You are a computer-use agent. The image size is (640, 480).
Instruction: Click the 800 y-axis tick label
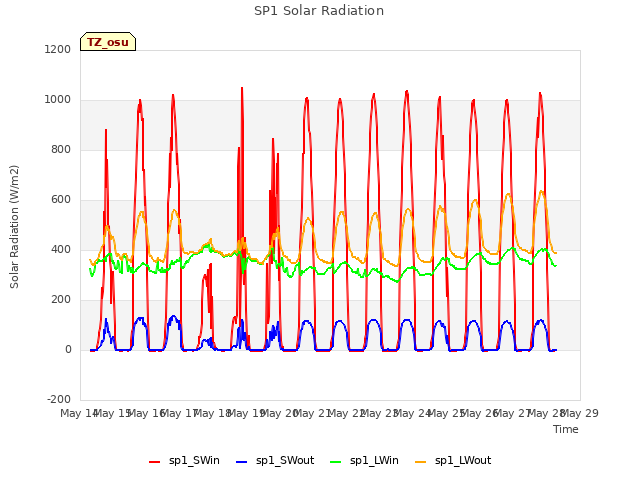[61, 149]
